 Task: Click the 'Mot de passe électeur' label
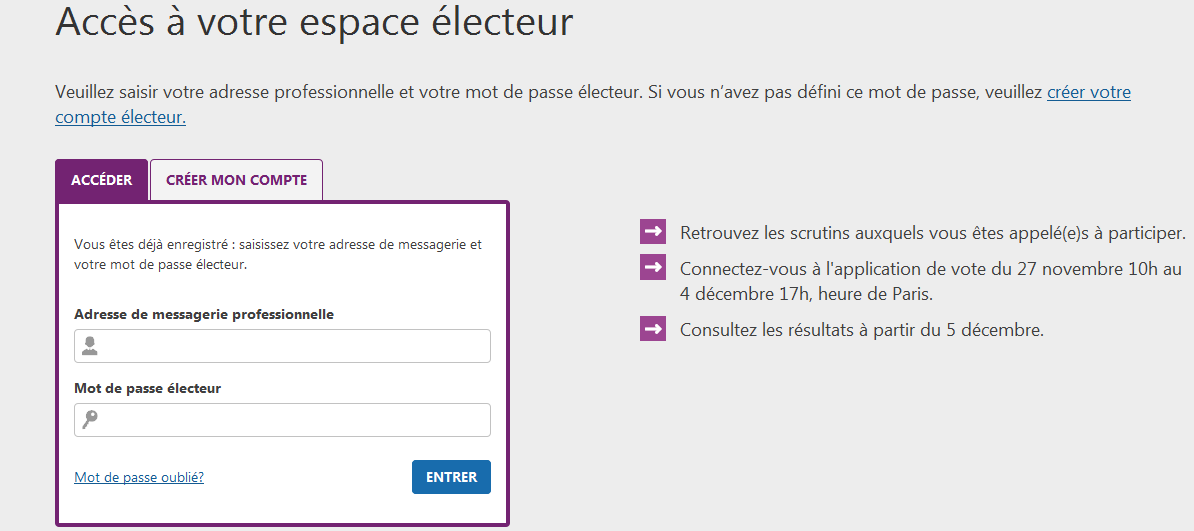[x=148, y=389]
